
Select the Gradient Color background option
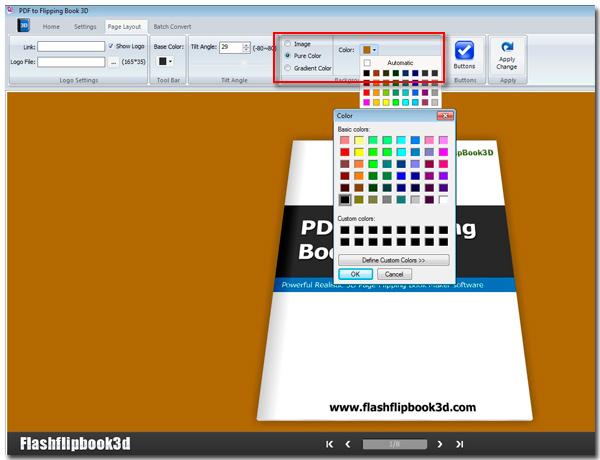click(287, 68)
